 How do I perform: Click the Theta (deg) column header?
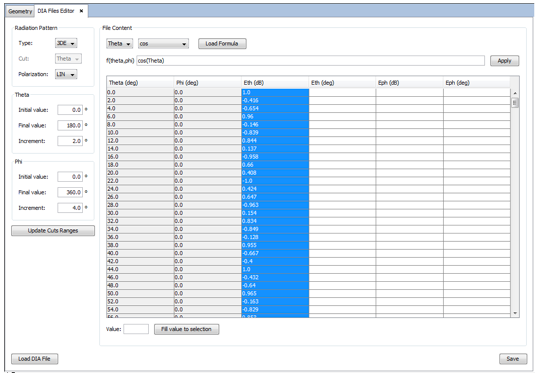pyautogui.click(x=140, y=83)
